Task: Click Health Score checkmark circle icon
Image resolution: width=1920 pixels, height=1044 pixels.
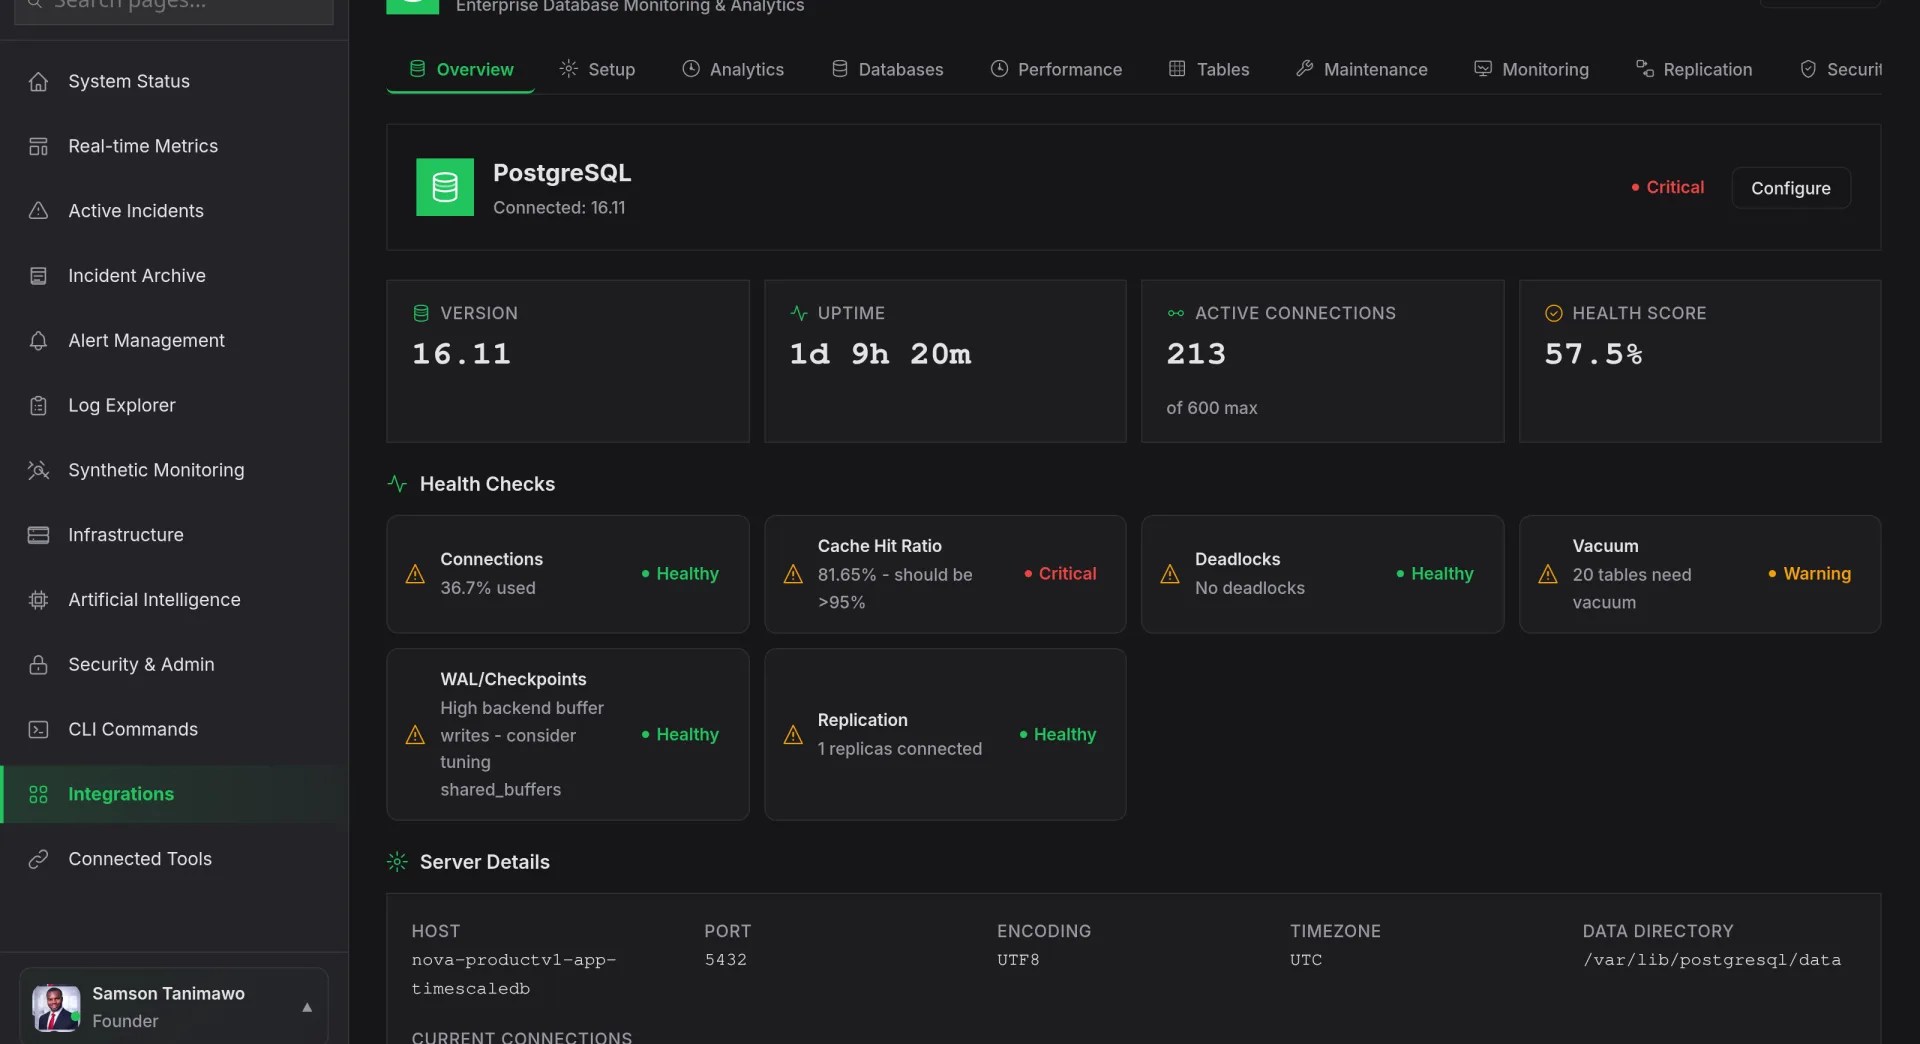Action: 1553,313
